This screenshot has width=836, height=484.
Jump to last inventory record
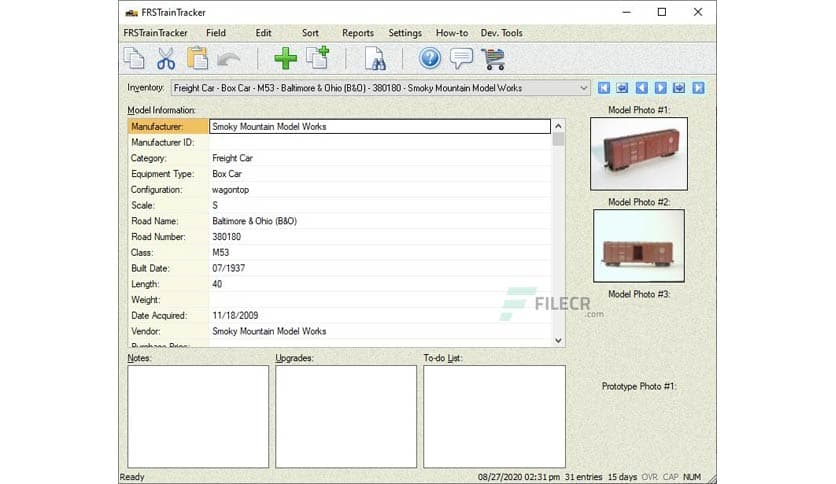click(698, 88)
